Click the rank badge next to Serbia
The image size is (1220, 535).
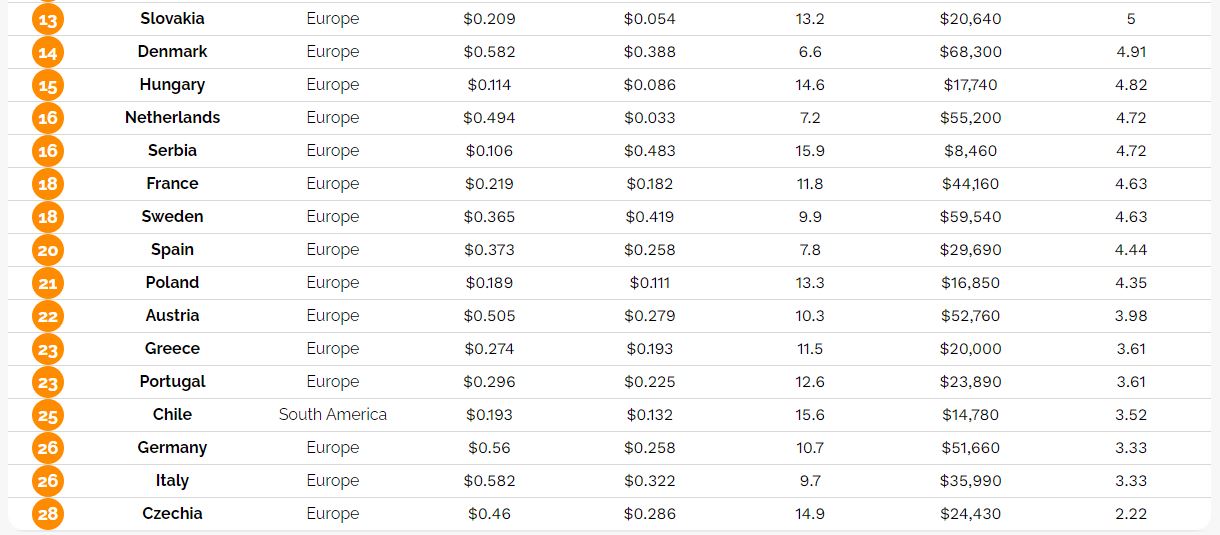[47, 152]
